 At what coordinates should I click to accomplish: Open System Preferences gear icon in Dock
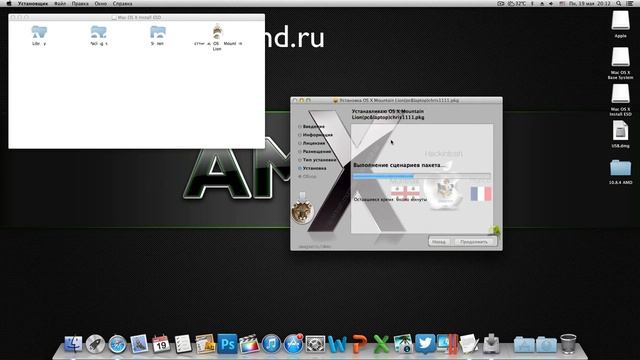coord(315,344)
